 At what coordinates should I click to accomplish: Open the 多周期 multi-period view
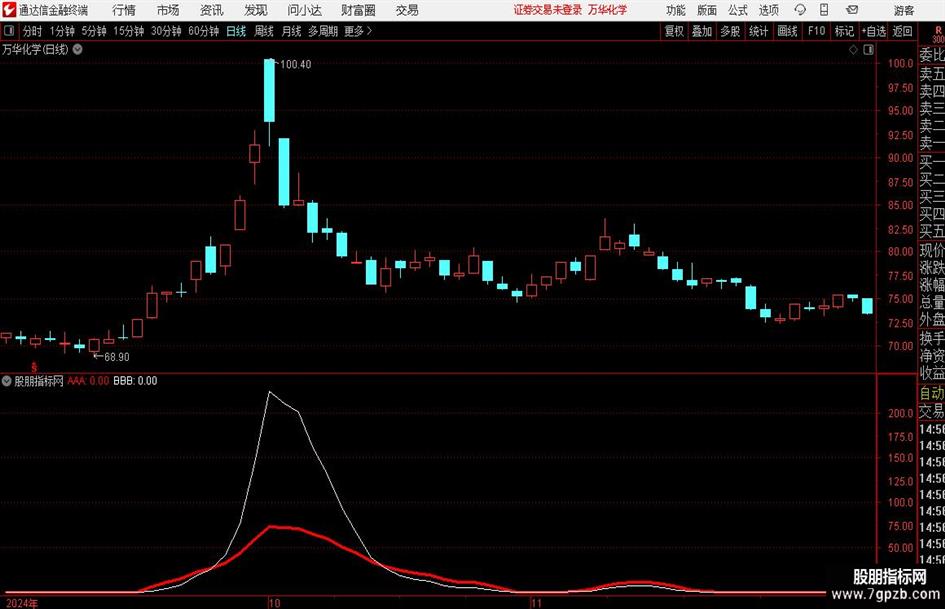tap(323, 31)
